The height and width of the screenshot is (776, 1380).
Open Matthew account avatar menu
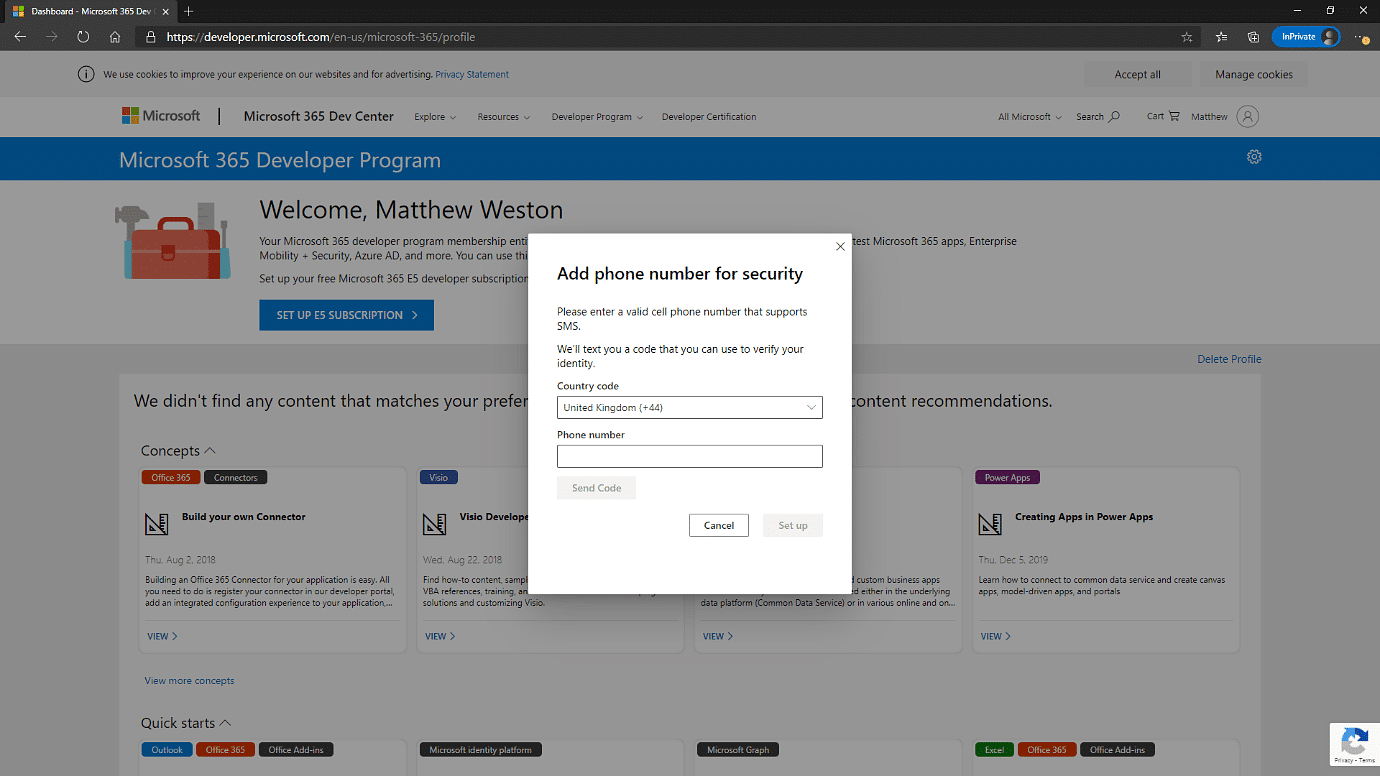pyautogui.click(x=1247, y=116)
